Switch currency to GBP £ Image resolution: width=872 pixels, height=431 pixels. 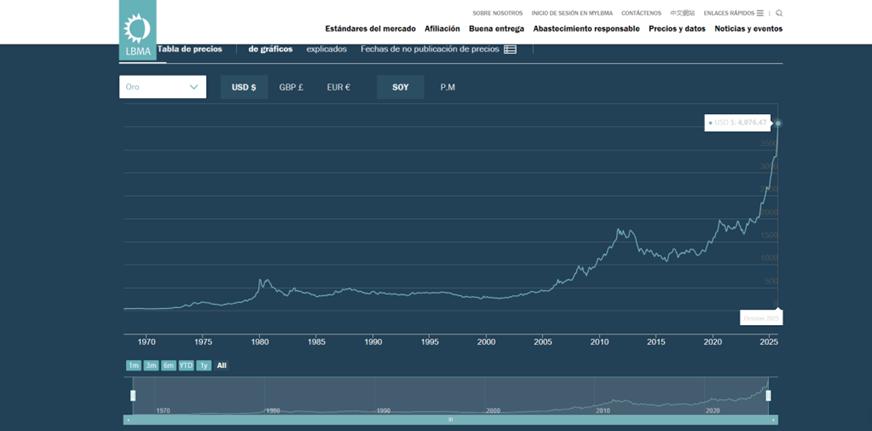pos(291,87)
